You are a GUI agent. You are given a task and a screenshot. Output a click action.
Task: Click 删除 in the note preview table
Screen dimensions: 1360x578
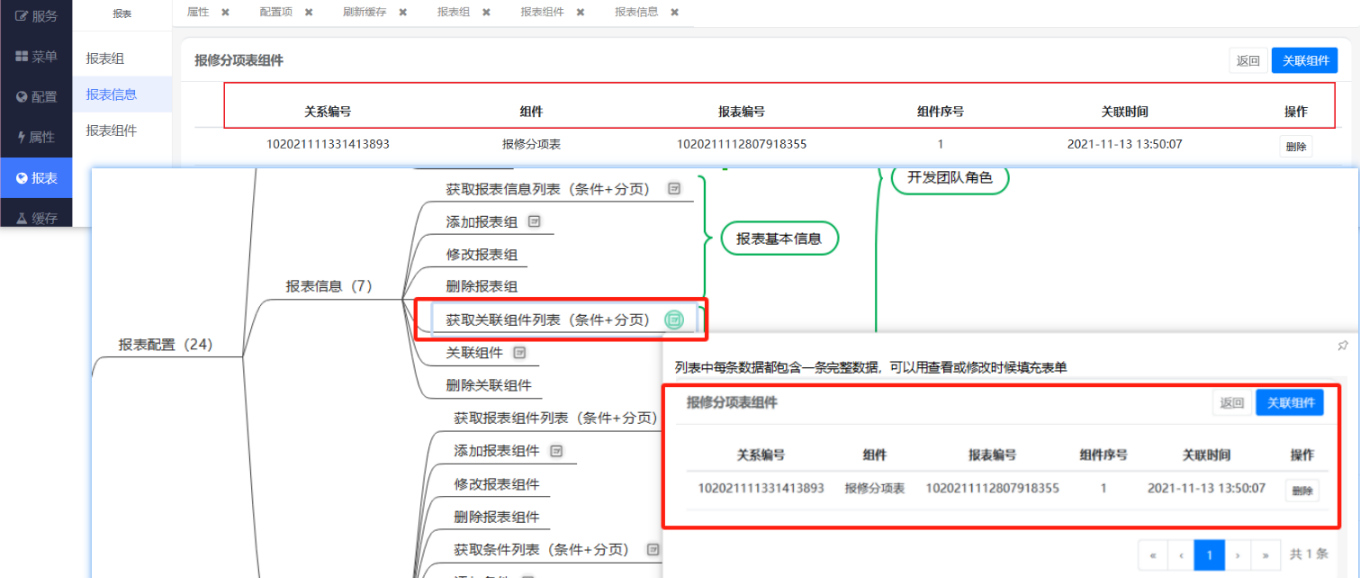[x=1302, y=491]
